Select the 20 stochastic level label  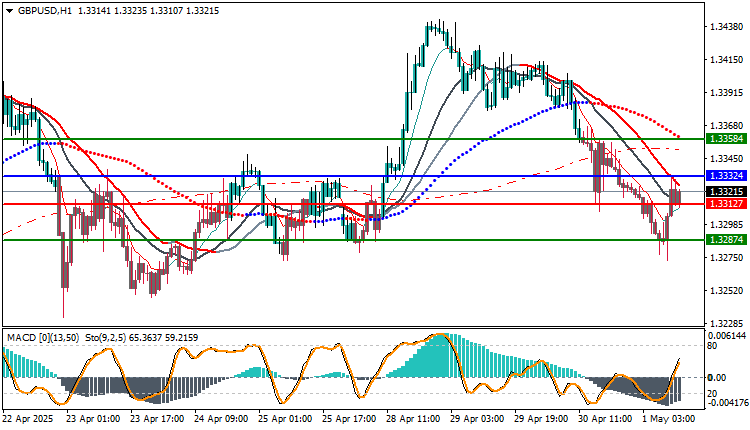[x=712, y=394]
